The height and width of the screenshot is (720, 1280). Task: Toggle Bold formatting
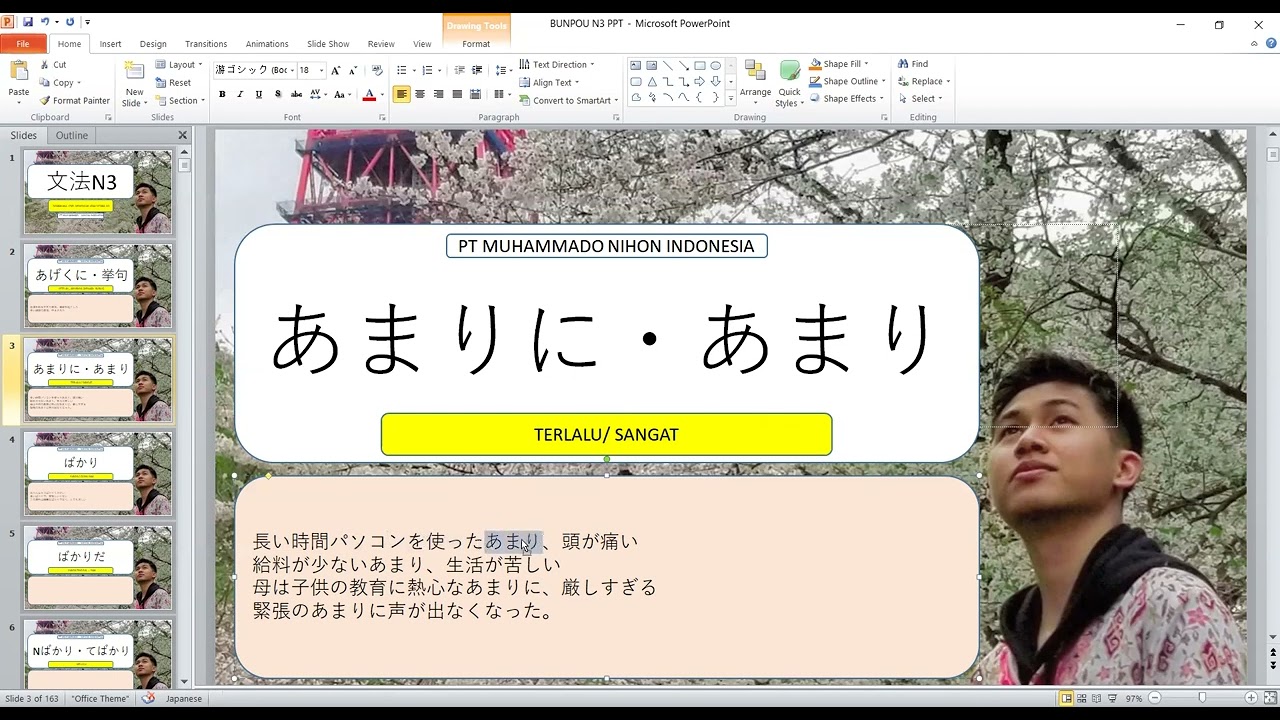[222, 94]
